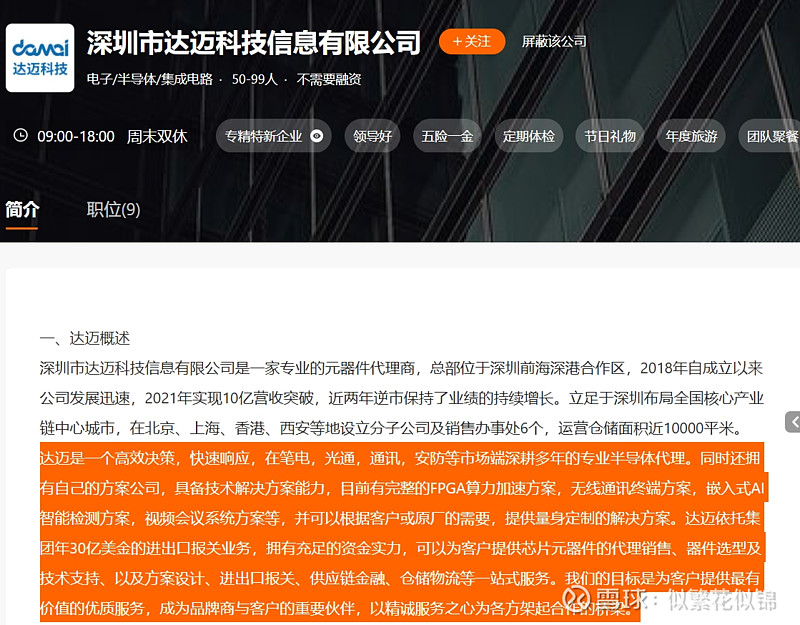Select the 专精特新企业 tag

pyautogui.click(x=273, y=136)
